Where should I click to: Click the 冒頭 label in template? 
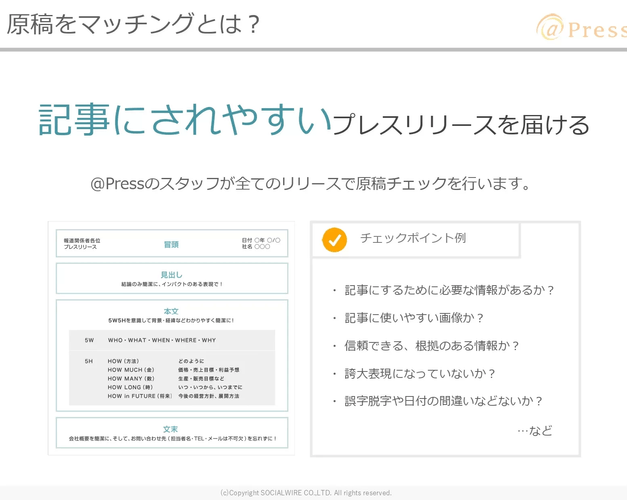pyautogui.click(x=171, y=244)
